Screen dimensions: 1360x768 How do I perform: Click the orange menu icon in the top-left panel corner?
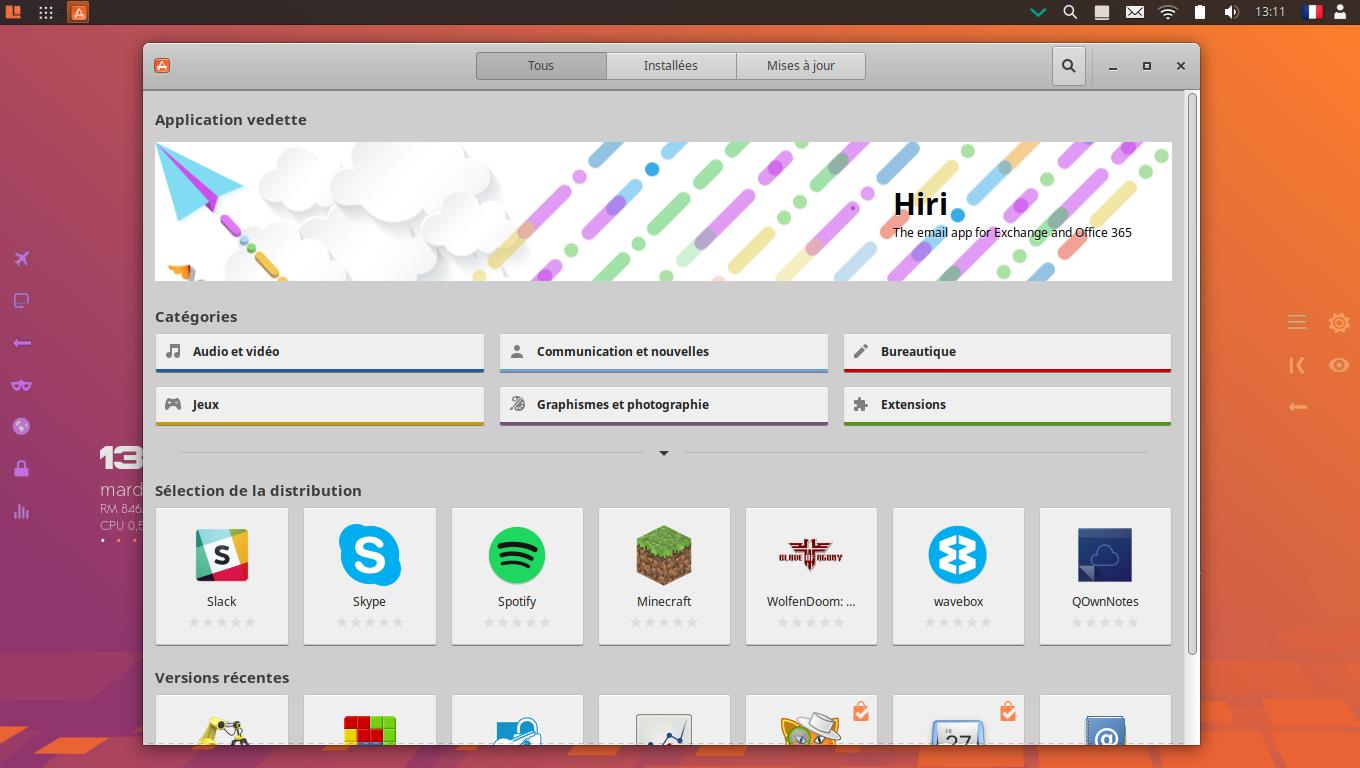13,12
